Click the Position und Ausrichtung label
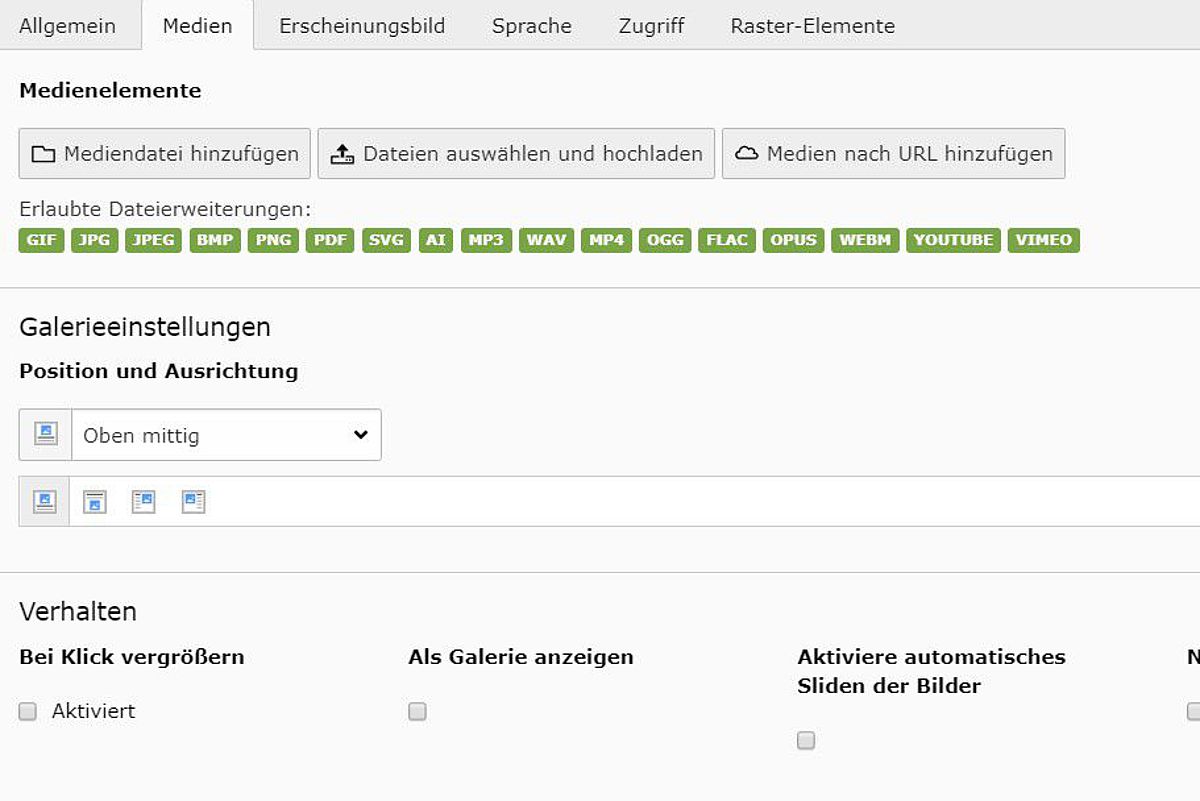 point(159,371)
